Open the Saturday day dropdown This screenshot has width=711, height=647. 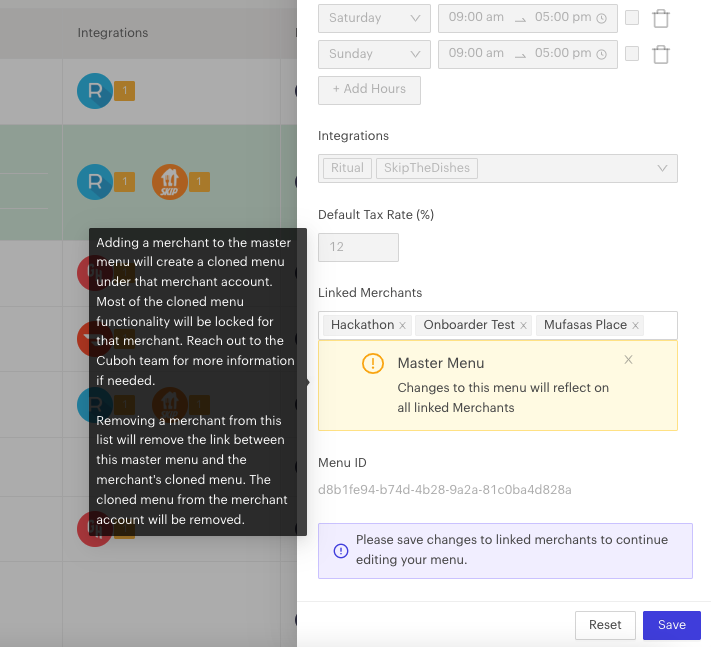pos(374,18)
